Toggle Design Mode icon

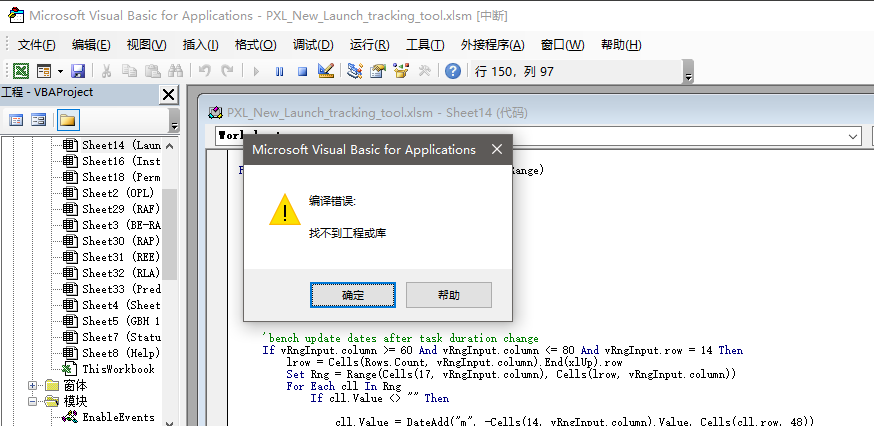tap(326, 71)
